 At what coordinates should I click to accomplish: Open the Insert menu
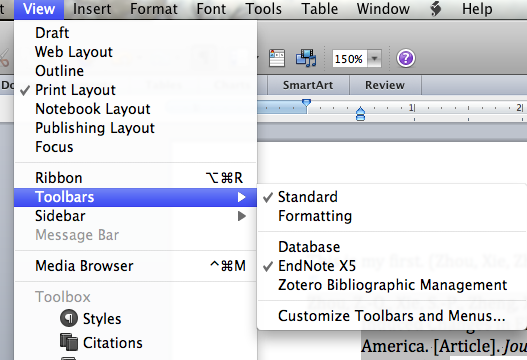point(92,9)
